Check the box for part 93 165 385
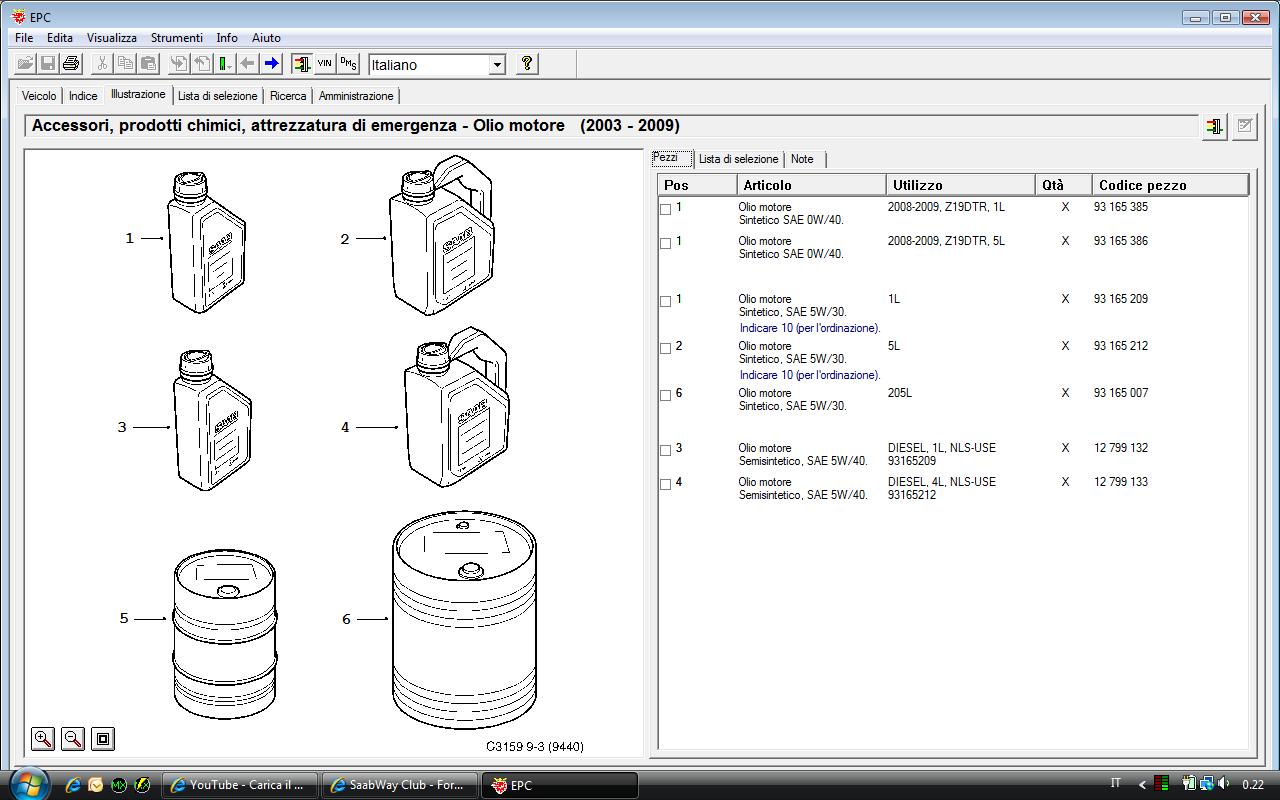1280x800 pixels. click(x=666, y=209)
